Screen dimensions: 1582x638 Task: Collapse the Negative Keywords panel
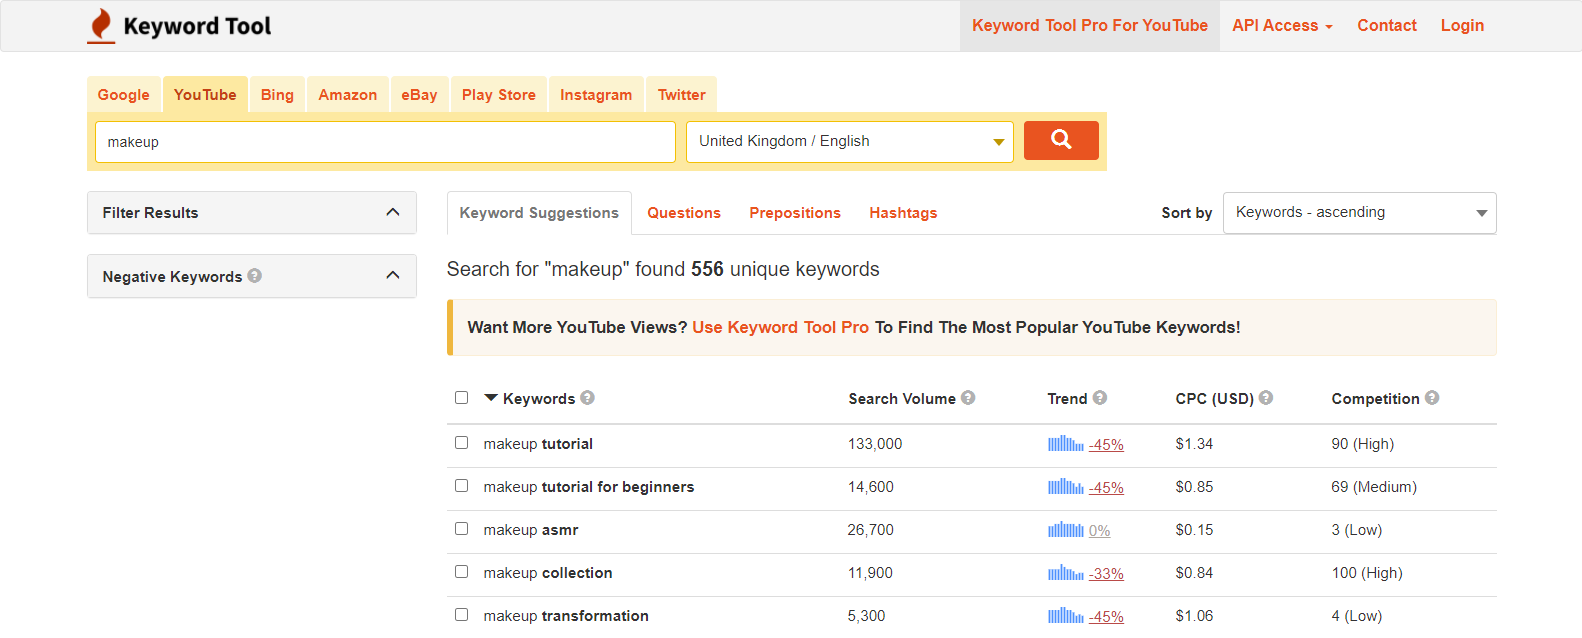[x=392, y=275]
